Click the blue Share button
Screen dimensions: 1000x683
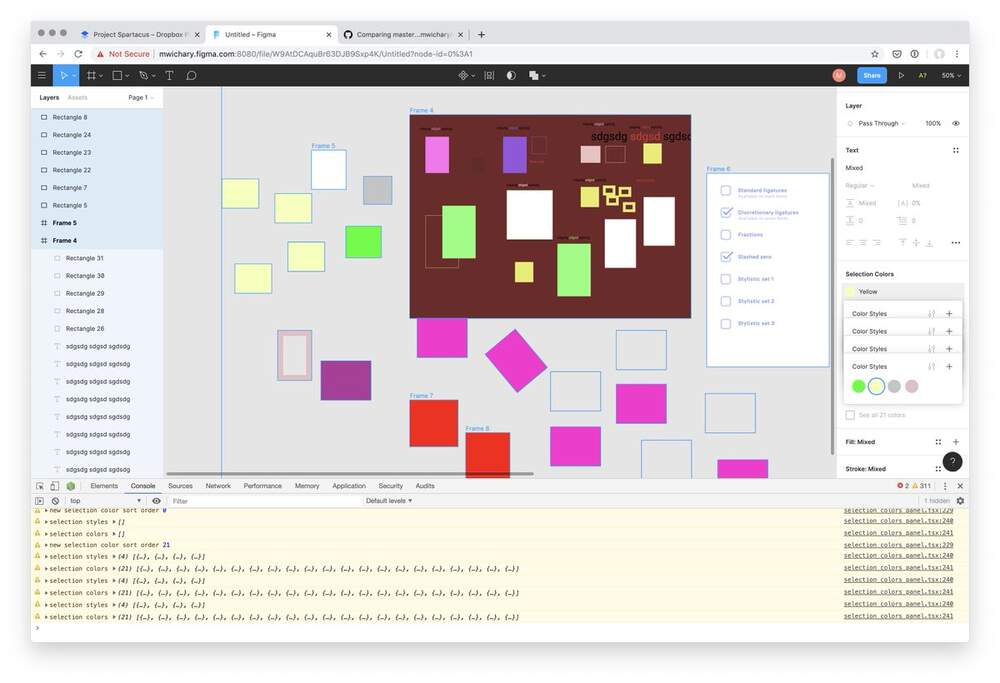(x=872, y=75)
